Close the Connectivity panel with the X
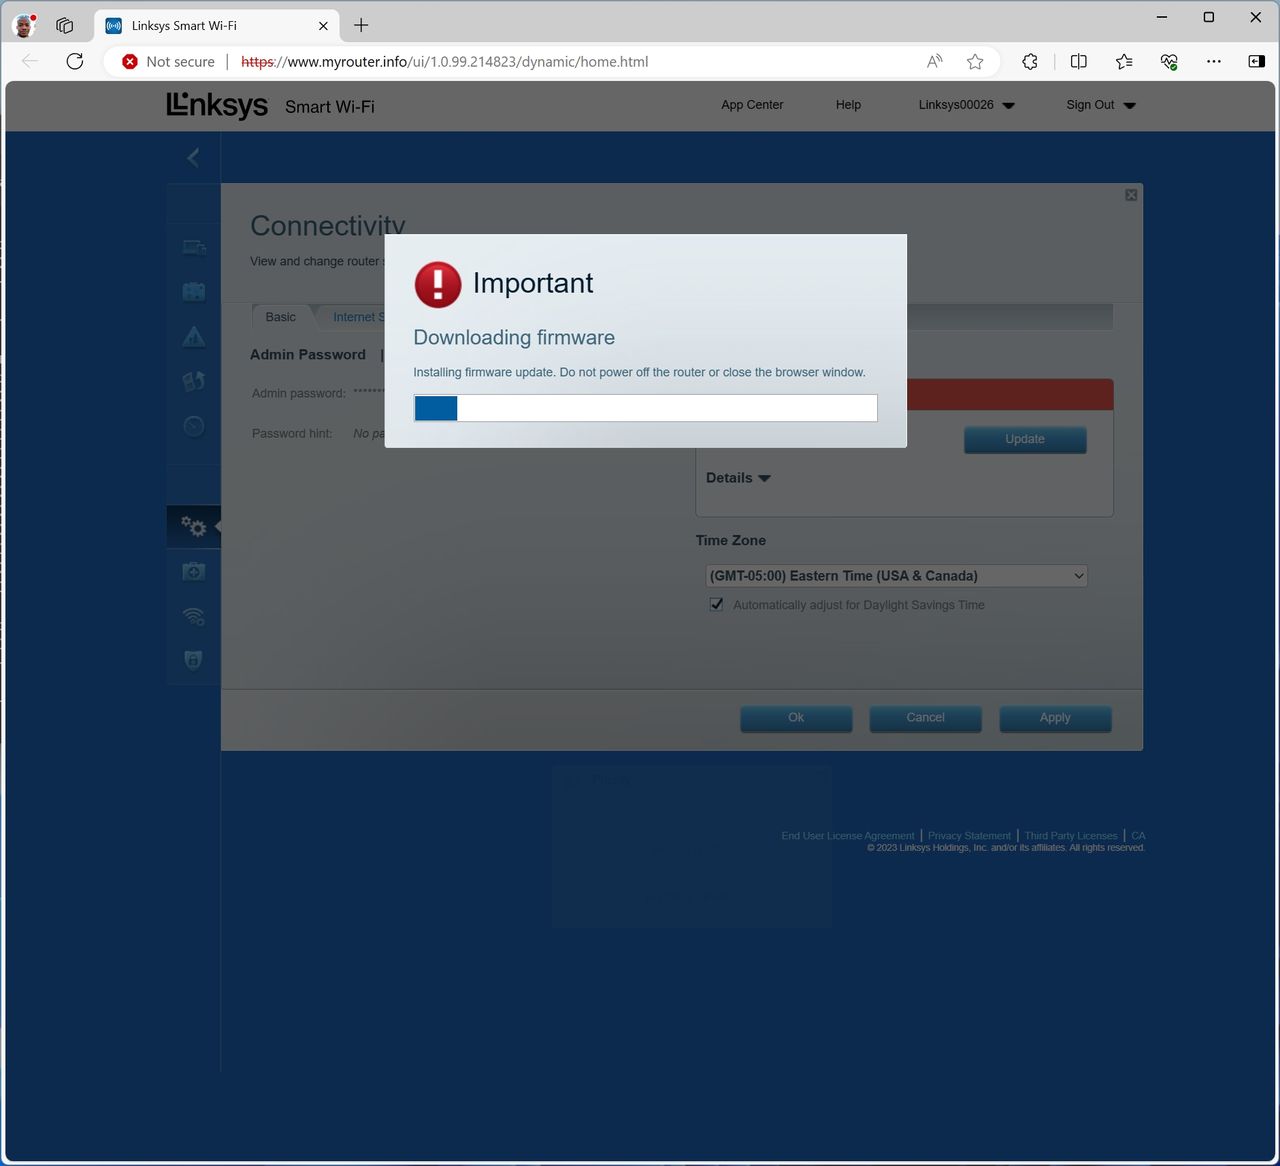Viewport: 1280px width, 1166px height. pyautogui.click(x=1131, y=195)
